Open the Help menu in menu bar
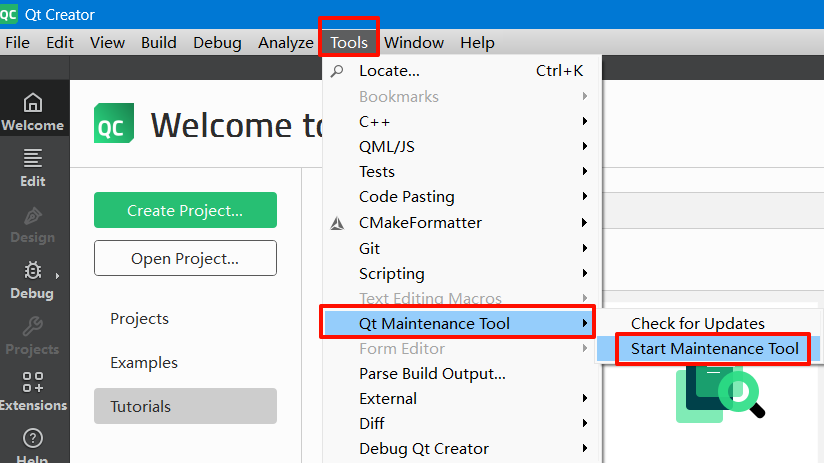 pyautogui.click(x=477, y=43)
